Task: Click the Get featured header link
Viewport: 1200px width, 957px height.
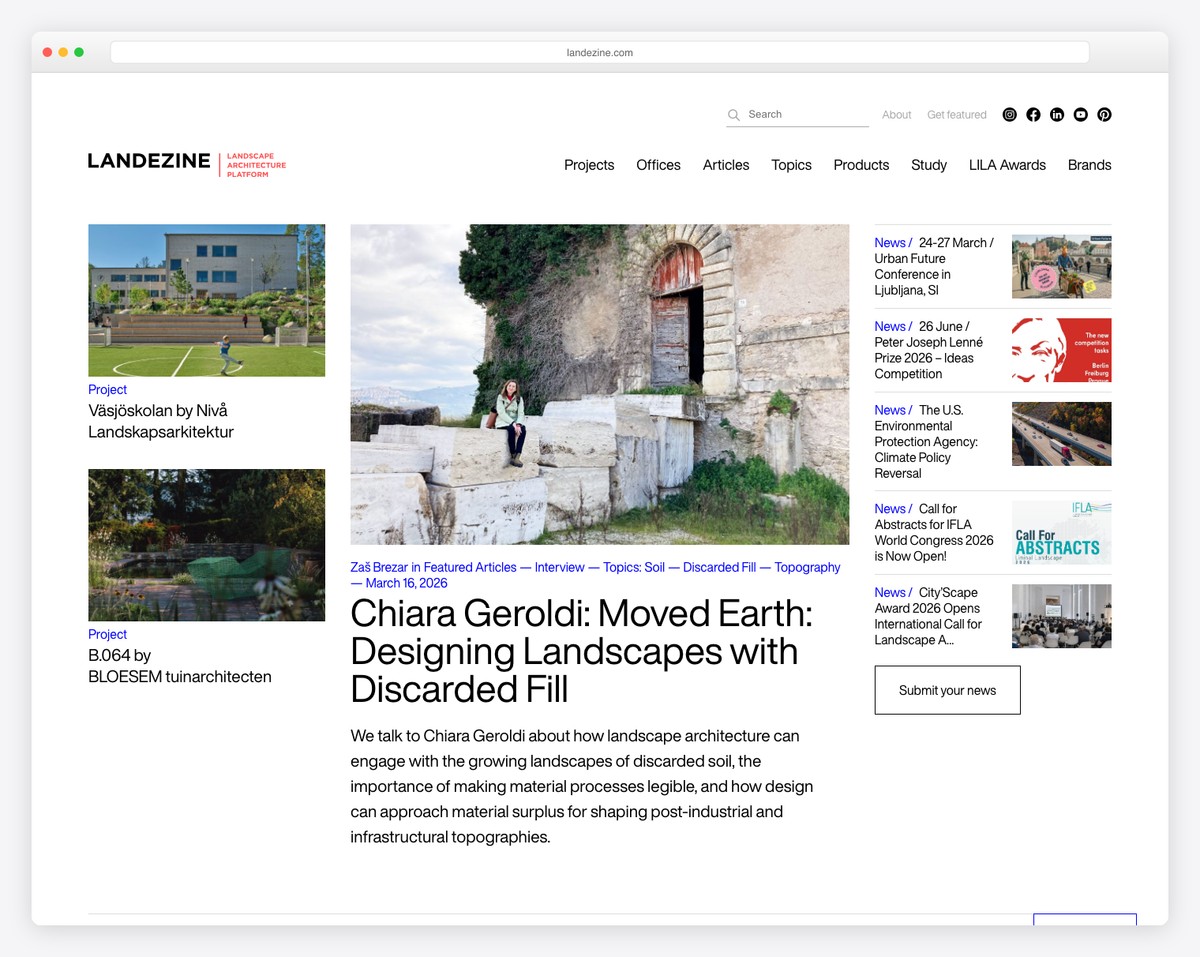Action: click(x=956, y=114)
